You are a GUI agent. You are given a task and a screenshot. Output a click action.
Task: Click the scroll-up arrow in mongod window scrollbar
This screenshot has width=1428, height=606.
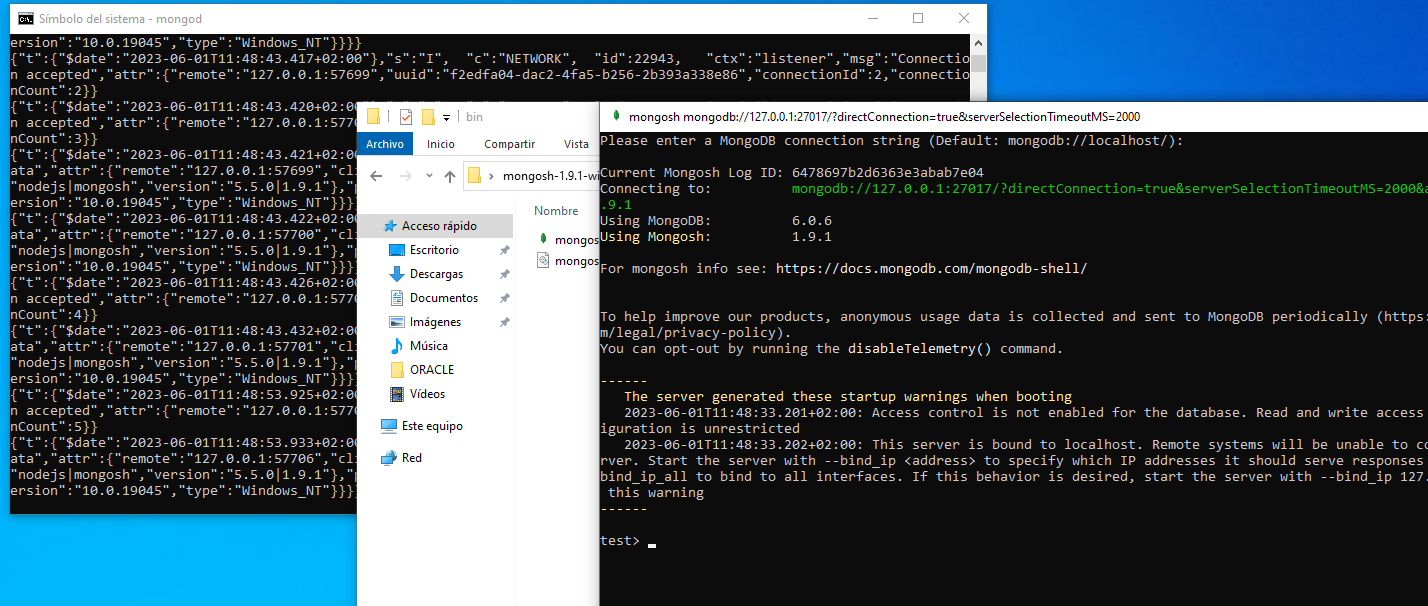coord(979,43)
